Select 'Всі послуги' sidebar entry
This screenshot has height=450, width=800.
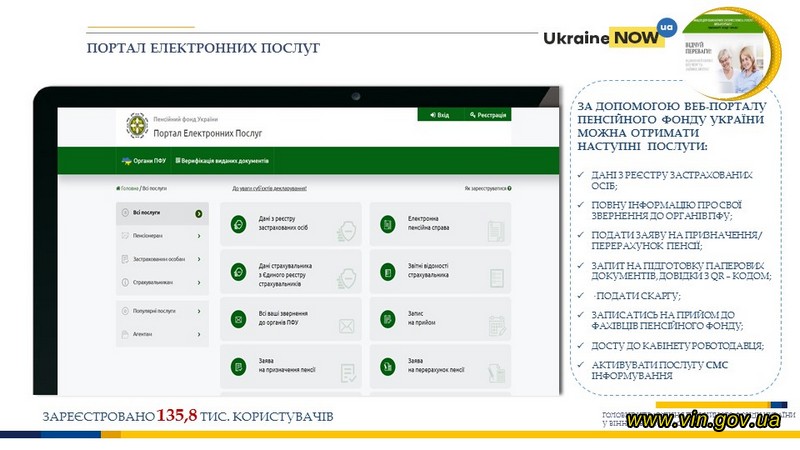click(x=162, y=213)
